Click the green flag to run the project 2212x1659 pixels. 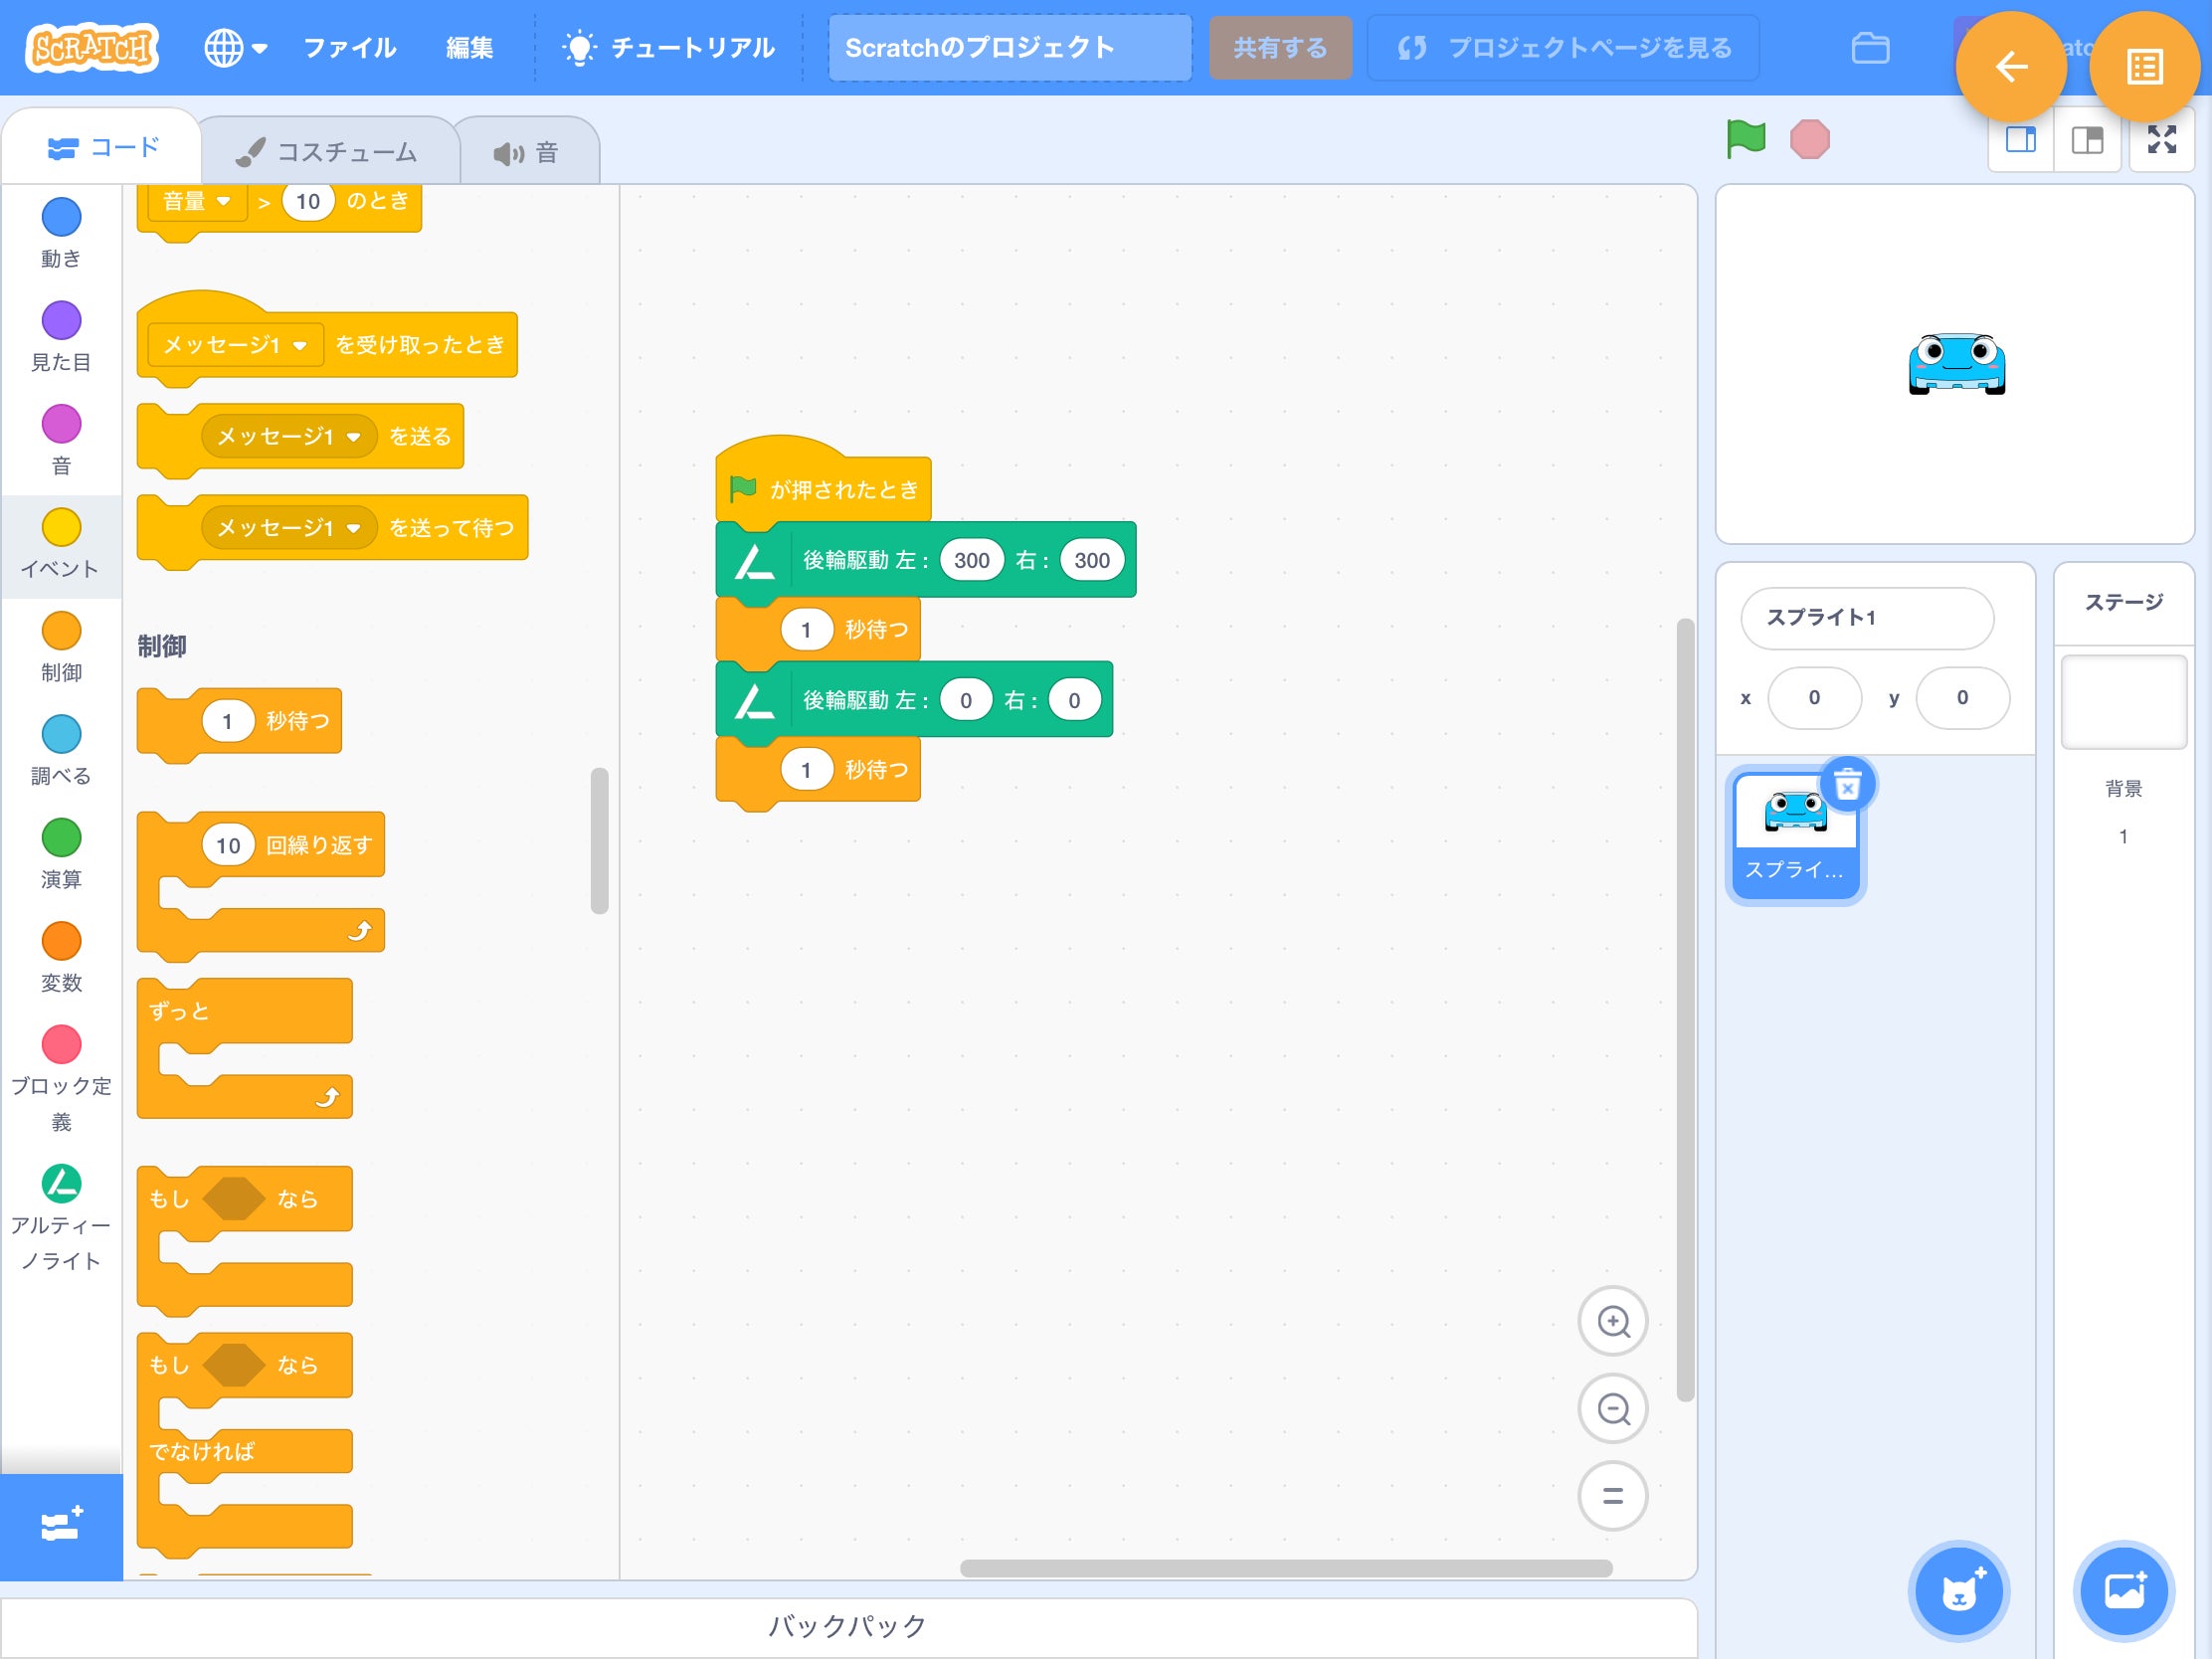click(x=1745, y=139)
